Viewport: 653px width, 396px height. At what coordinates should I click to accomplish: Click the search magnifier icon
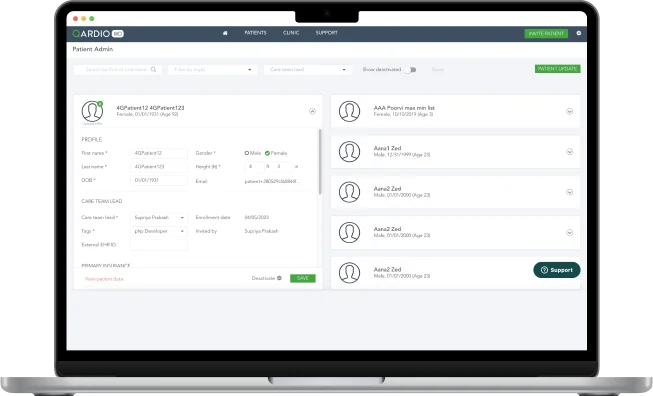153,70
